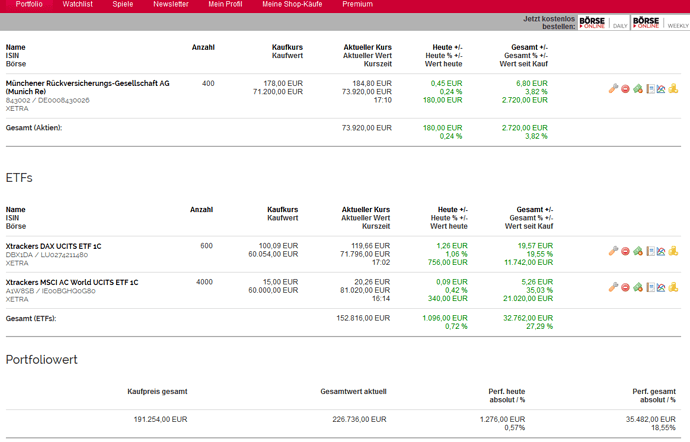Open the Xtrackers MSCI AC World UCITS ETF link

pos(72,282)
